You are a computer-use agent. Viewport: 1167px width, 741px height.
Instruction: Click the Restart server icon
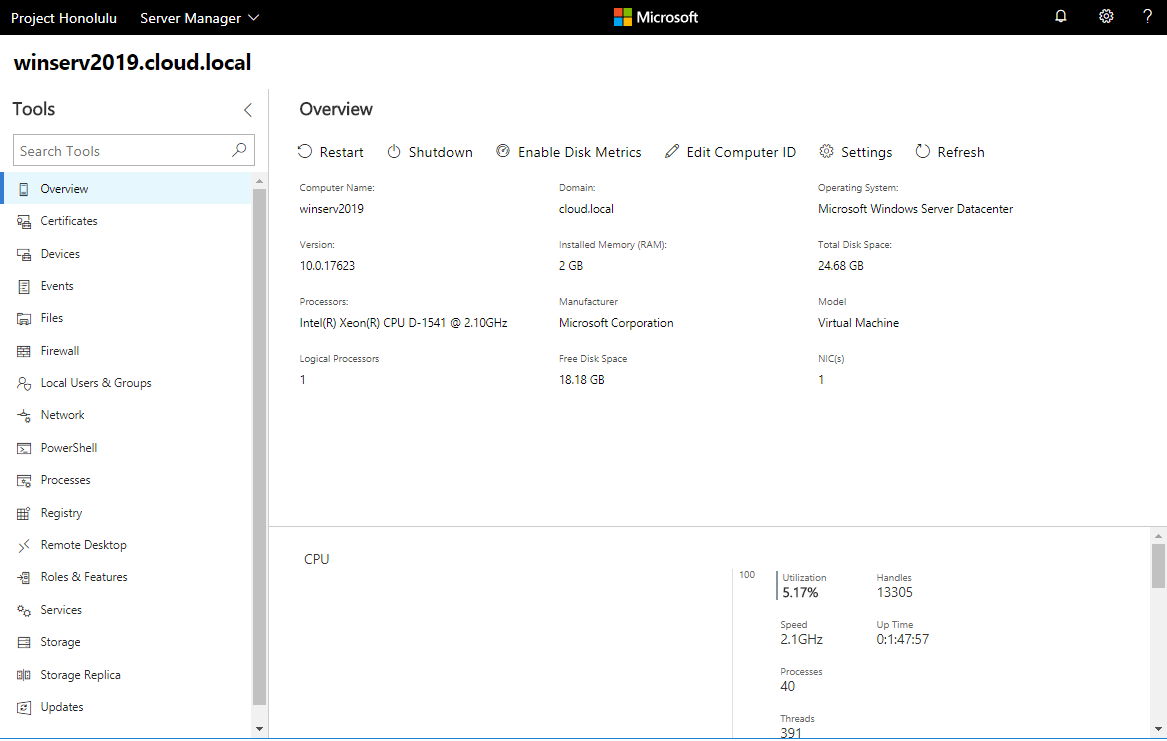pyautogui.click(x=305, y=152)
